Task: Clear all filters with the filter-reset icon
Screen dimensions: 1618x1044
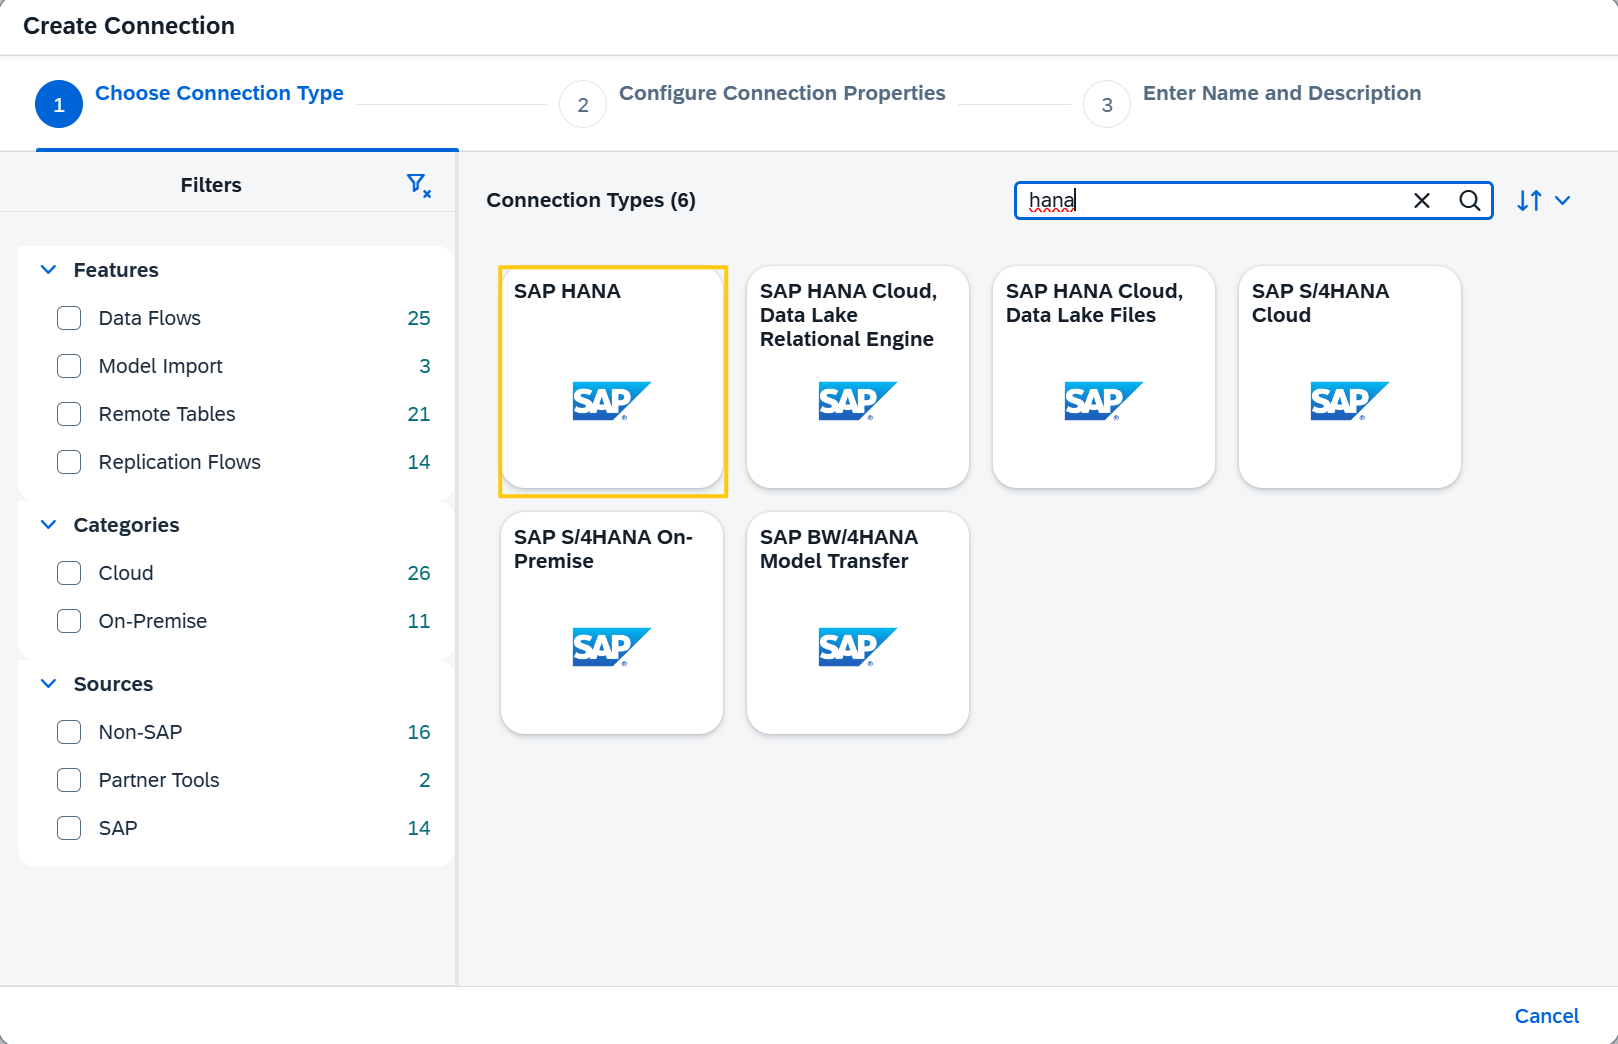Action: click(419, 185)
